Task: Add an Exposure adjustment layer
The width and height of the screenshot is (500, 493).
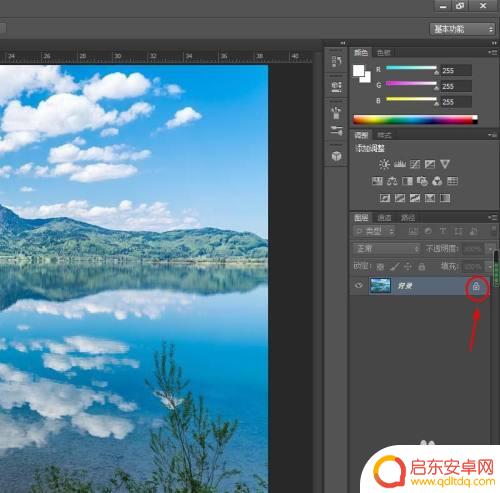Action: coord(430,164)
